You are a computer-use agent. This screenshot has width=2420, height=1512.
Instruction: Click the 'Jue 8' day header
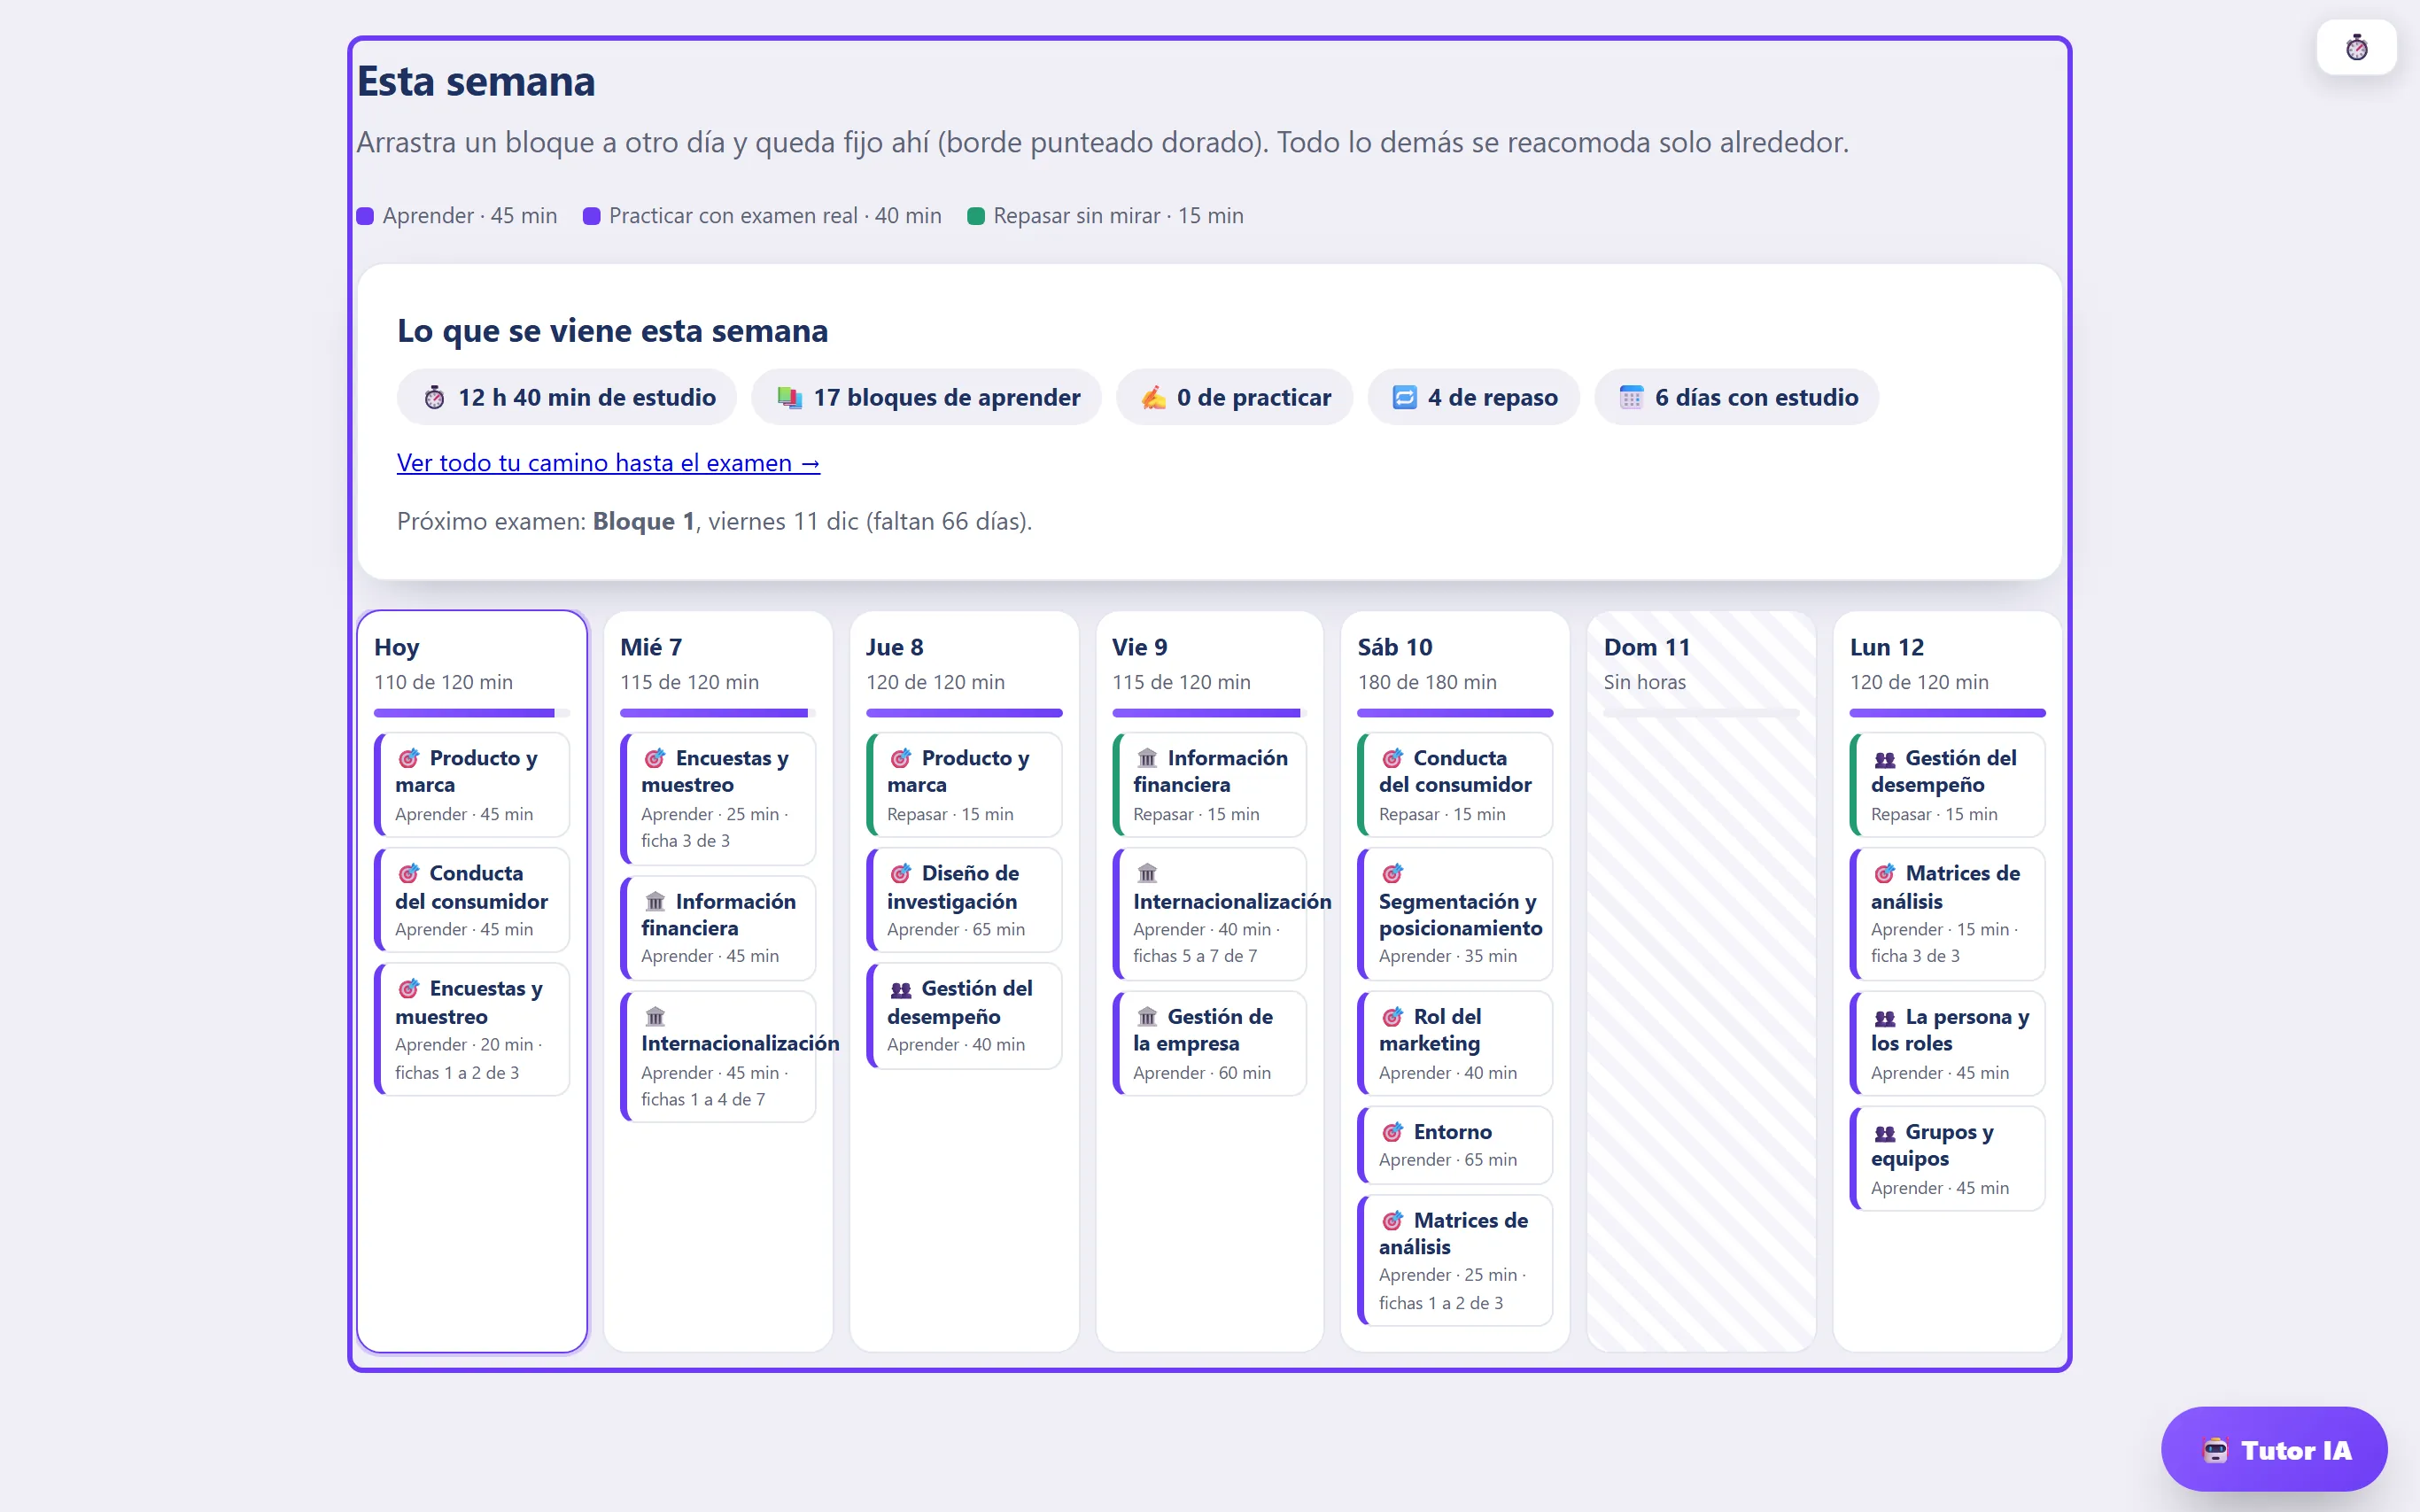point(895,647)
